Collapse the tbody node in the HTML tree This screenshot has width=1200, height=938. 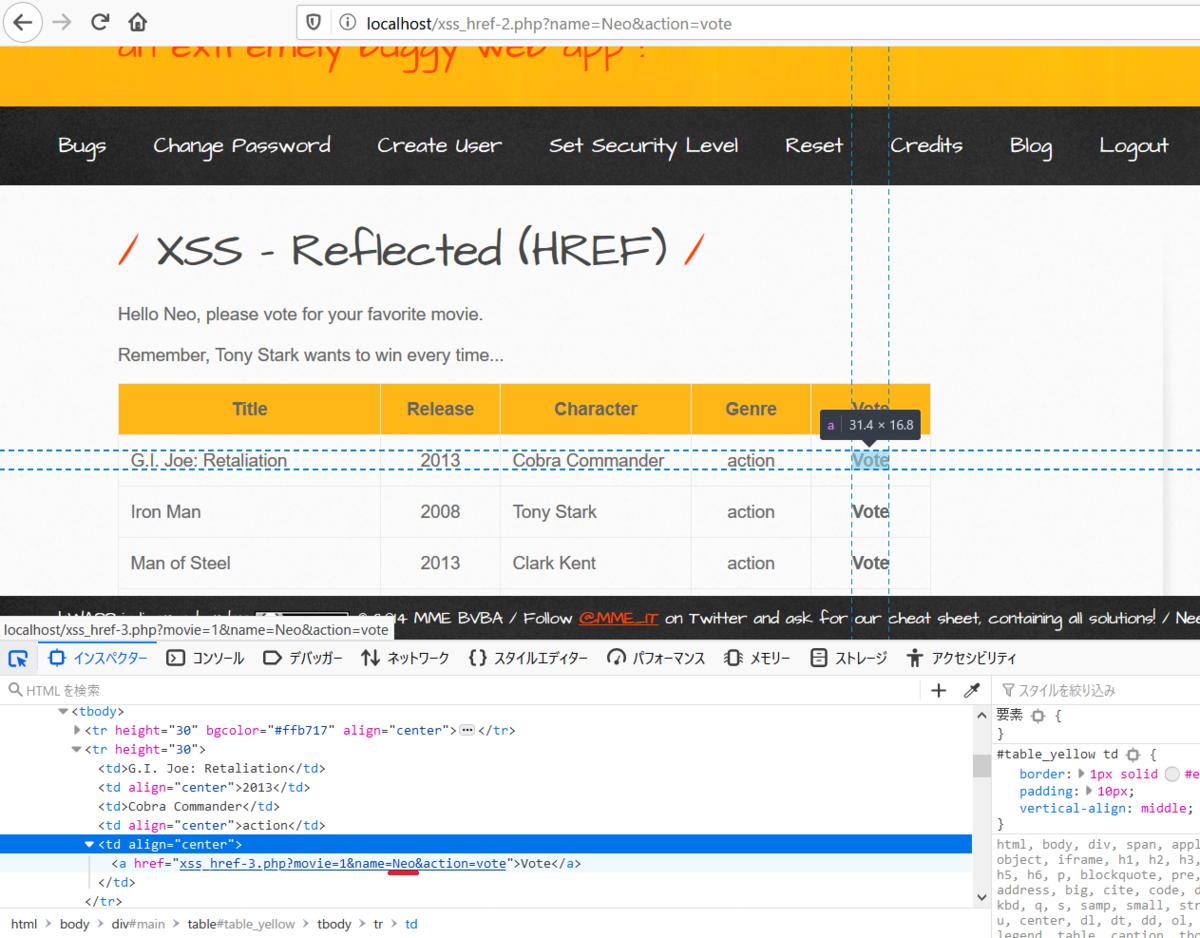(63, 711)
